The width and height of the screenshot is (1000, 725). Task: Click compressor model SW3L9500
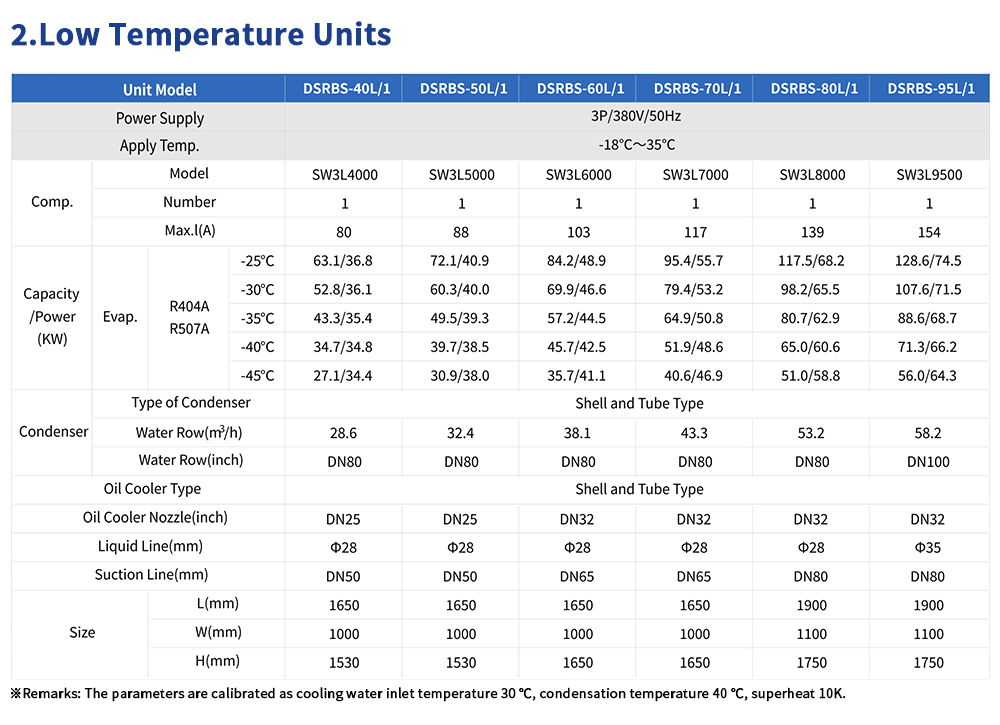point(929,175)
